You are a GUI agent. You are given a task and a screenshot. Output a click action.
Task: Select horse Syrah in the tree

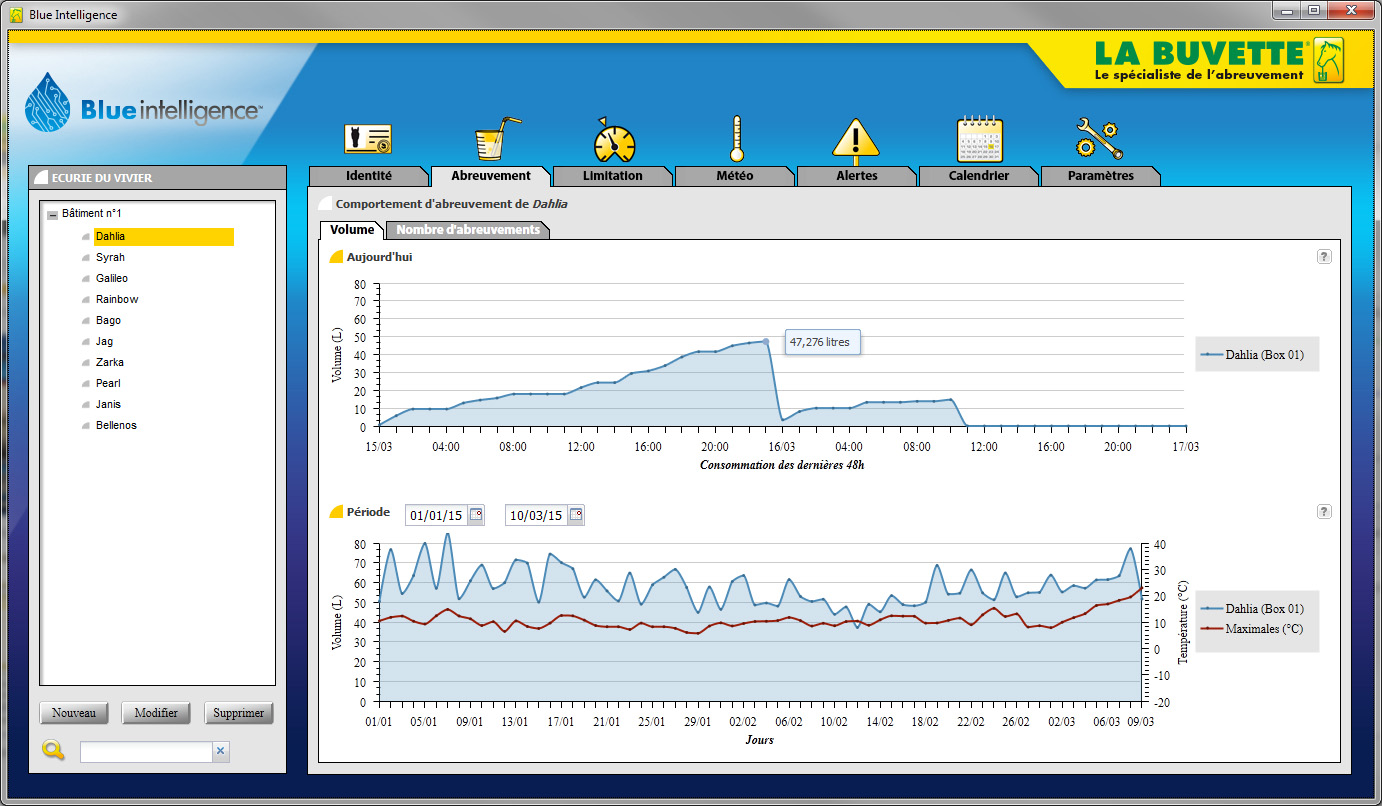coord(110,258)
